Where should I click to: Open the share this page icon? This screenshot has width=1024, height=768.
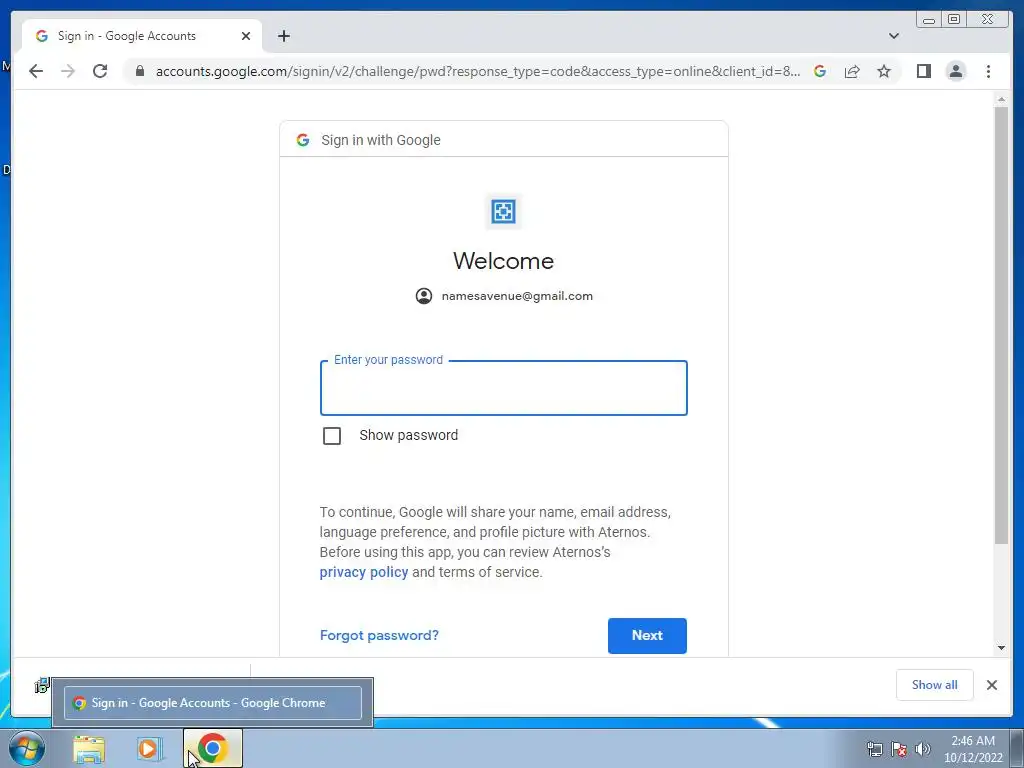point(852,71)
